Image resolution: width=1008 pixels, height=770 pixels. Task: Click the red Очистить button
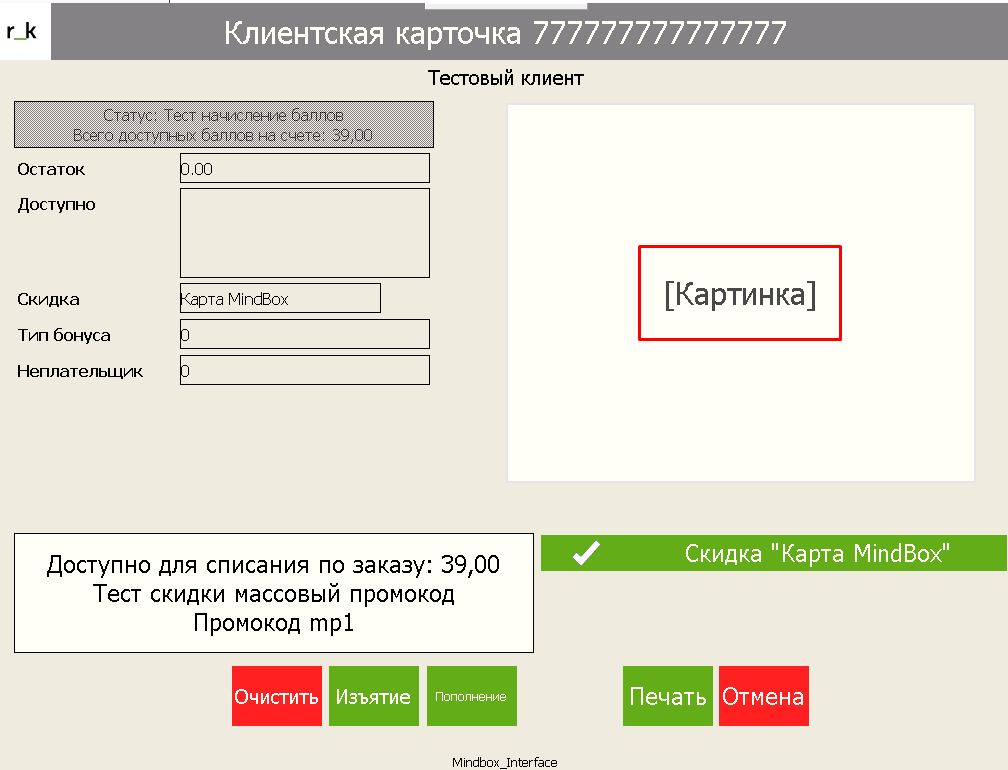[x=276, y=695]
